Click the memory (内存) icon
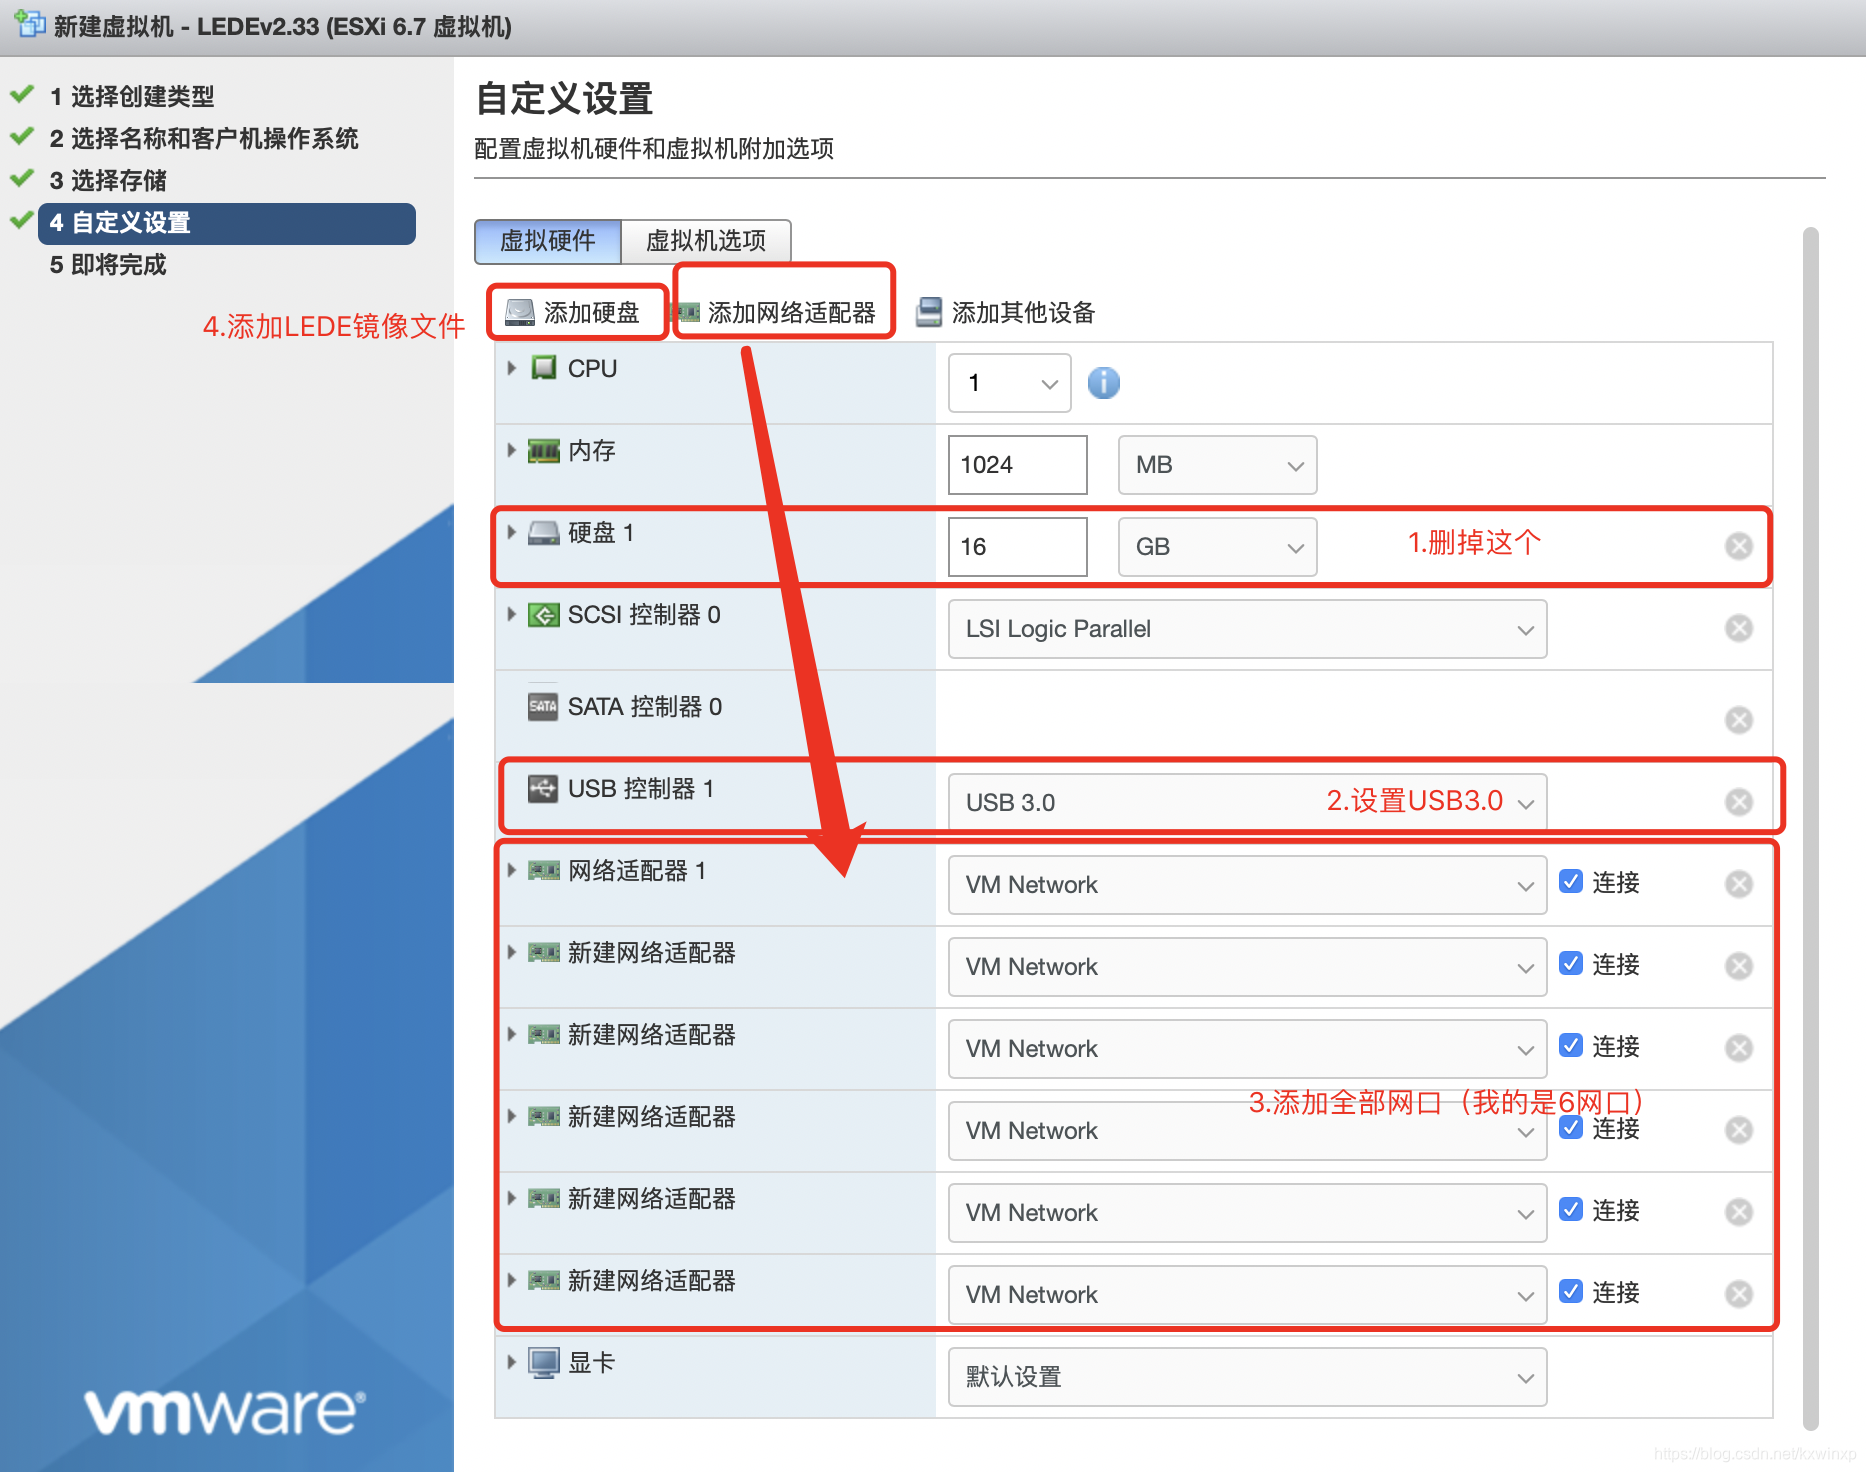The width and height of the screenshot is (1866, 1472). (544, 451)
